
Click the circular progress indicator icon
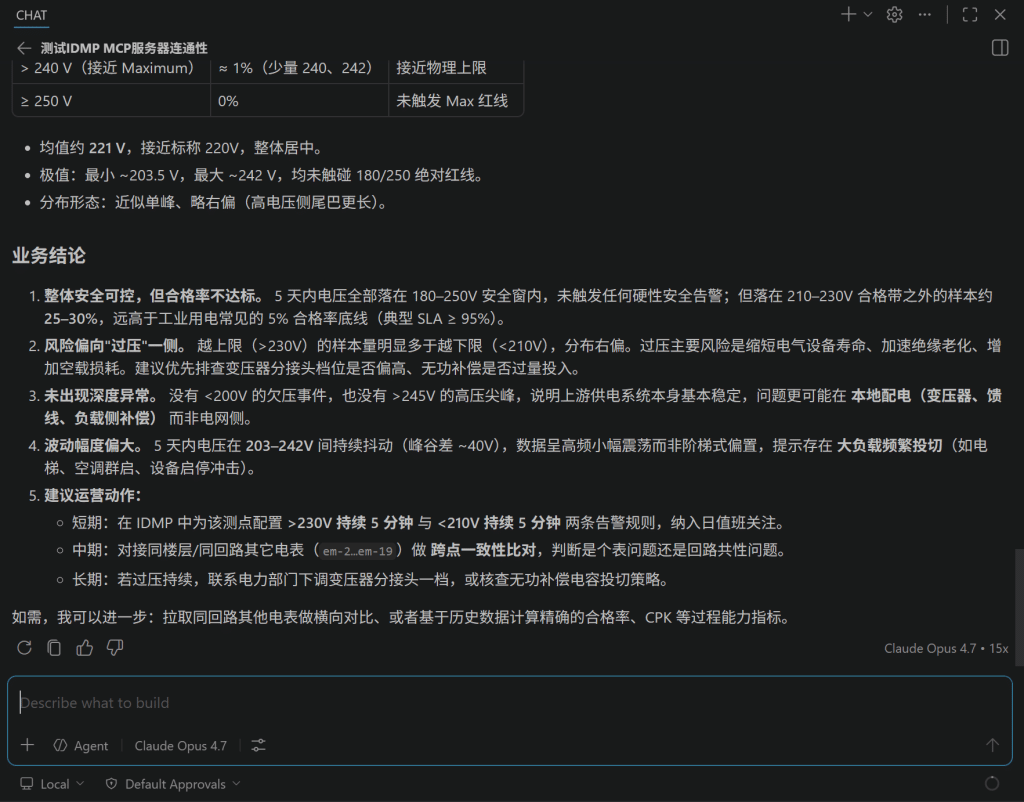[991, 784]
